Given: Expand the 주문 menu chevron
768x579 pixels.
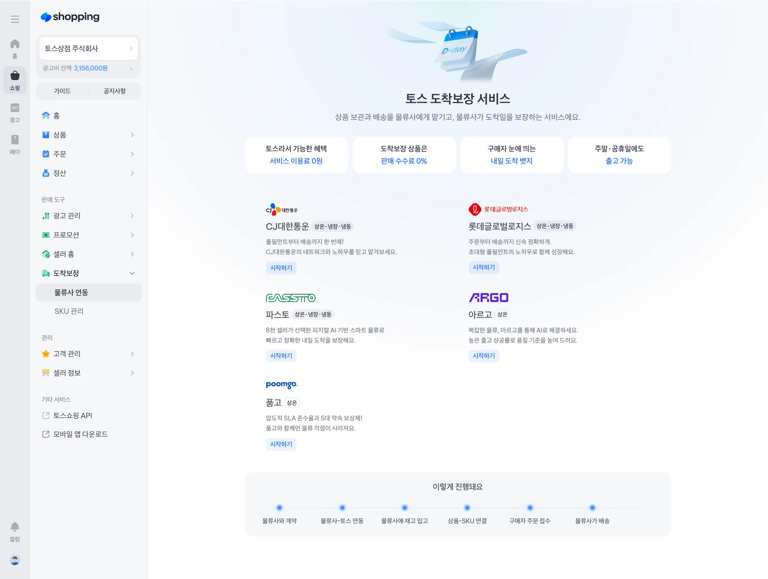Looking at the screenshot, I should click(x=132, y=154).
